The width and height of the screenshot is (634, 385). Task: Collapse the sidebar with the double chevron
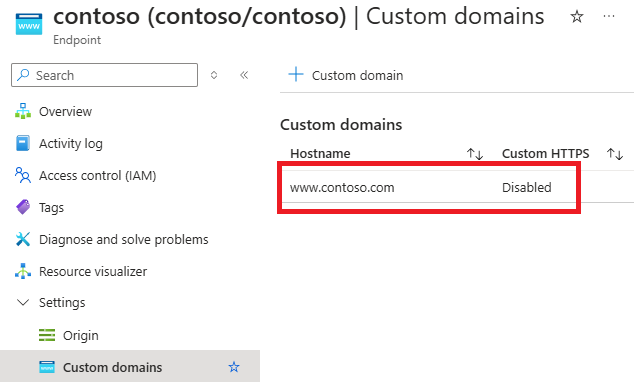[x=244, y=75]
